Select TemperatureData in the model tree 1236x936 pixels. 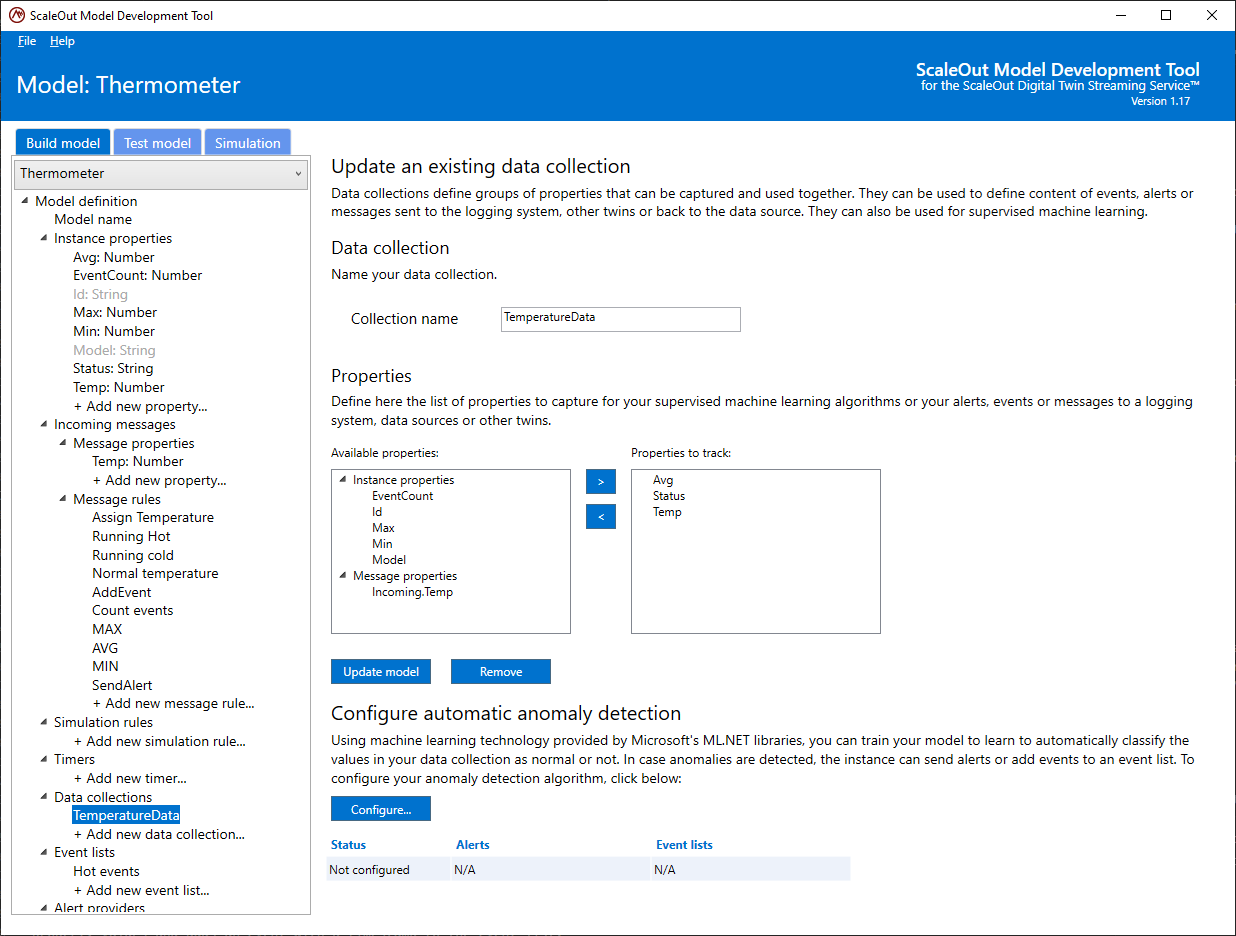click(126, 815)
